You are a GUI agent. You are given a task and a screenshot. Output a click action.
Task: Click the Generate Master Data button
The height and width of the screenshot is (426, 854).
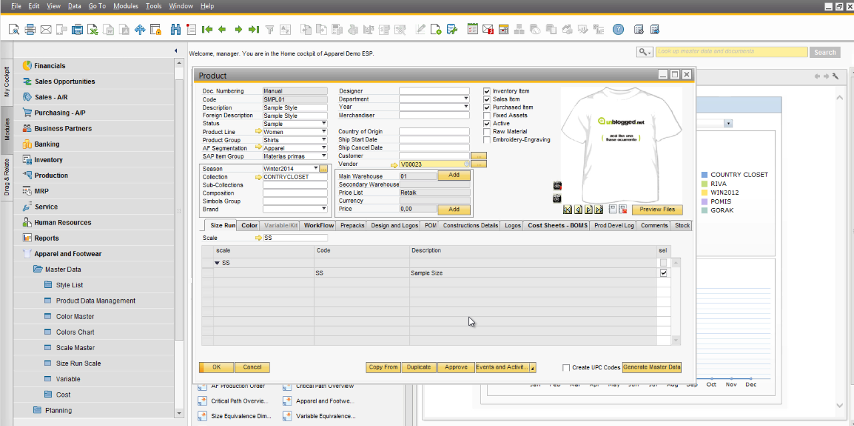(x=651, y=367)
